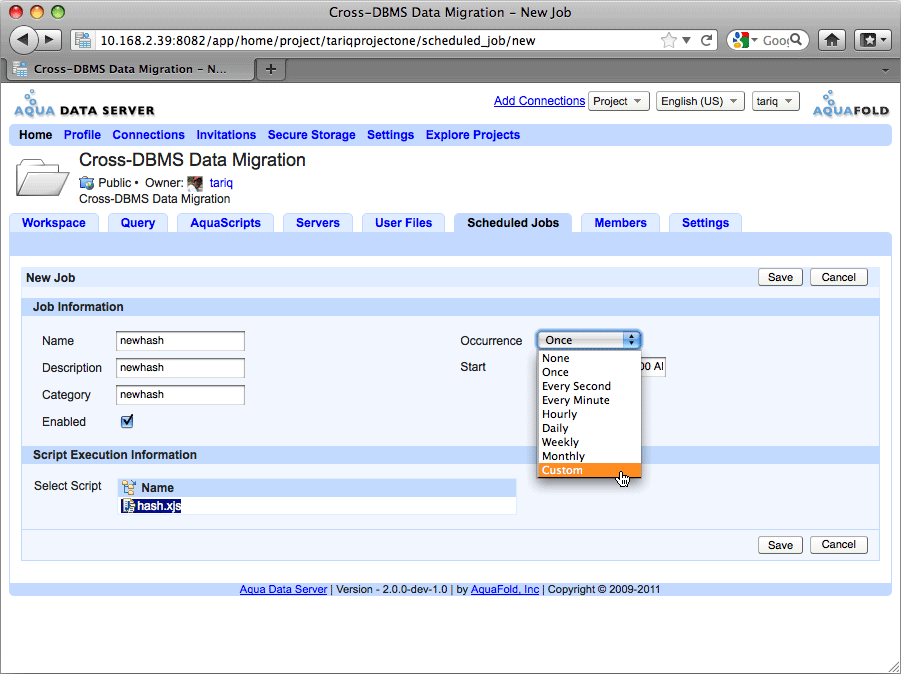The image size is (901, 674).
Task: Click the reload page icon
Action: (x=706, y=40)
